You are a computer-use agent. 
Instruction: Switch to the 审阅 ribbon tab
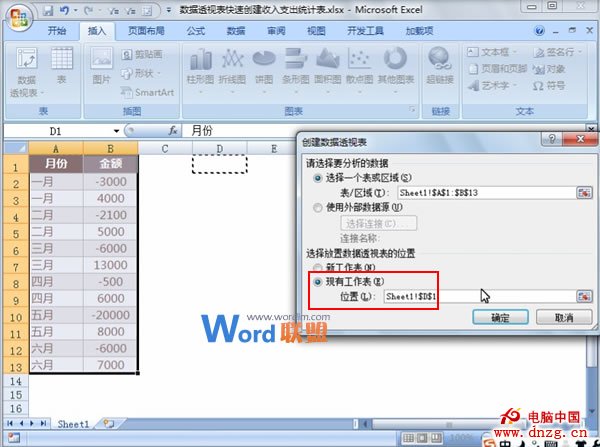point(276,31)
